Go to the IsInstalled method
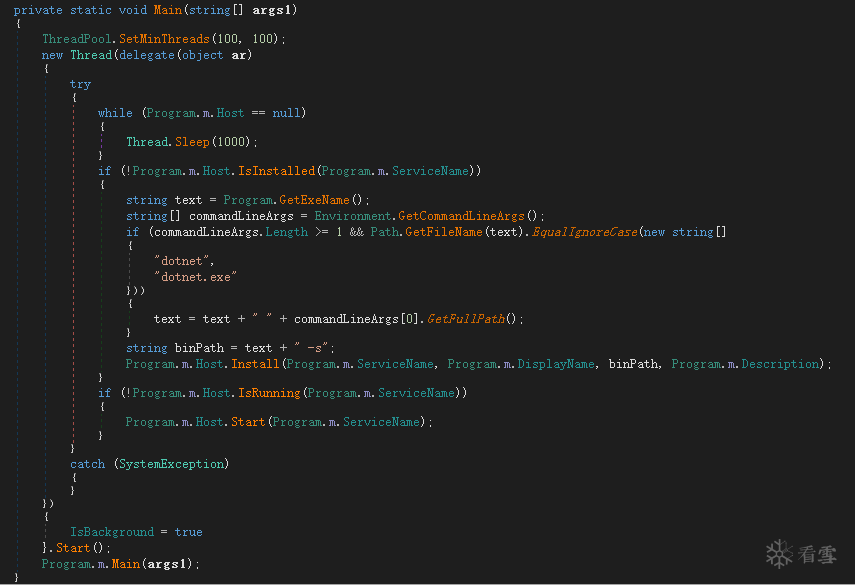Image resolution: width=855 pixels, height=585 pixels. point(276,171)
